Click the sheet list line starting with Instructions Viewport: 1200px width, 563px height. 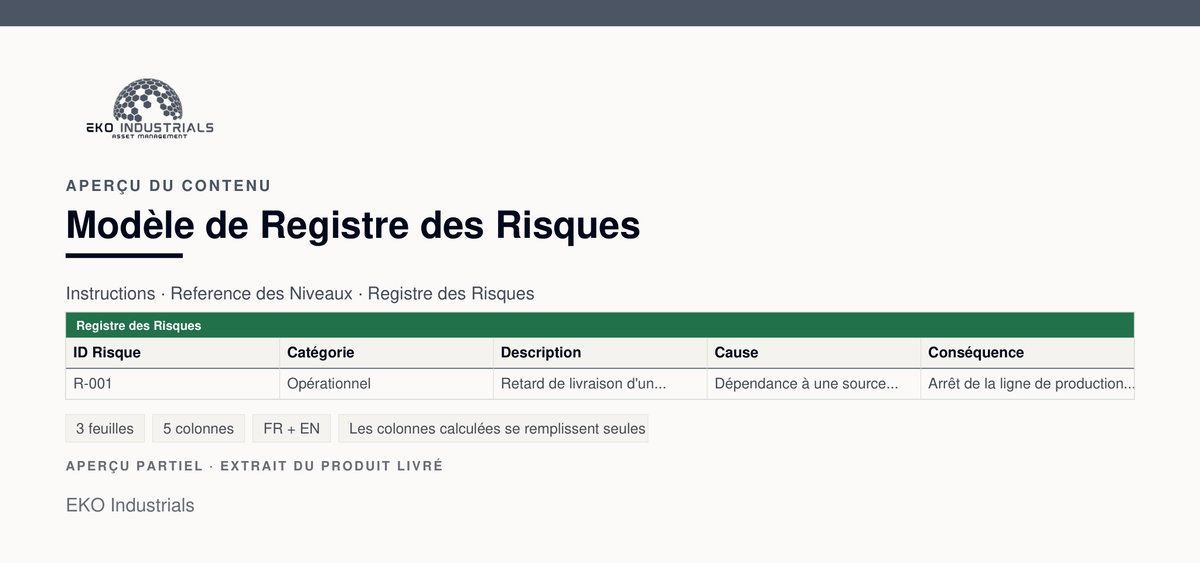click(300, 294)
